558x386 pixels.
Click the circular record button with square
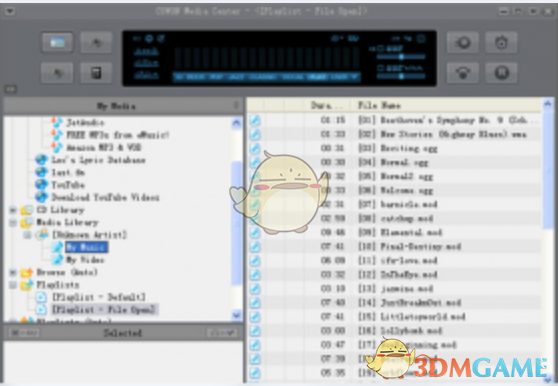tap(501, 73)
